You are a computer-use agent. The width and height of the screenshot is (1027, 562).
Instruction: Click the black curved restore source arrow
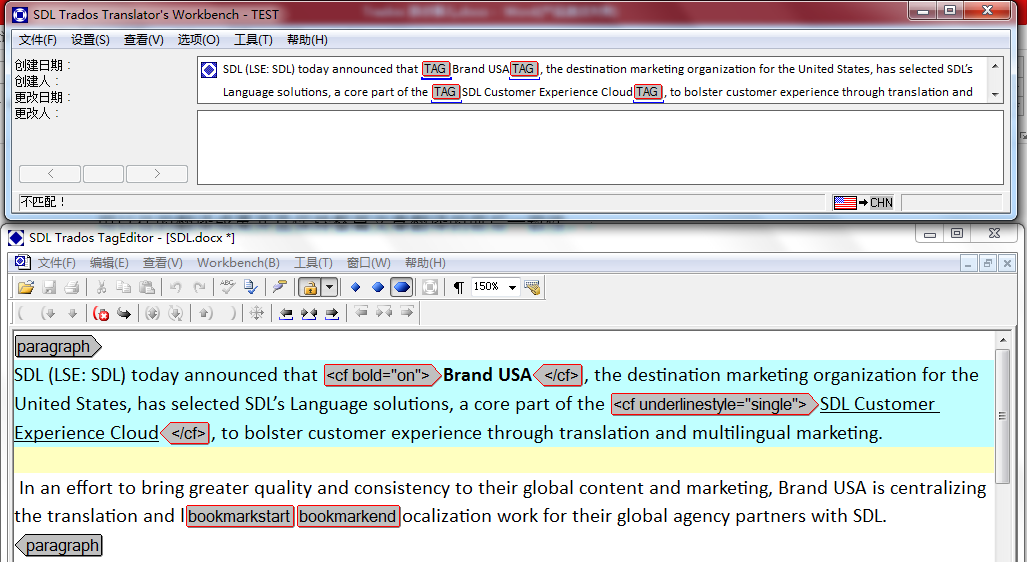[124, 313]
